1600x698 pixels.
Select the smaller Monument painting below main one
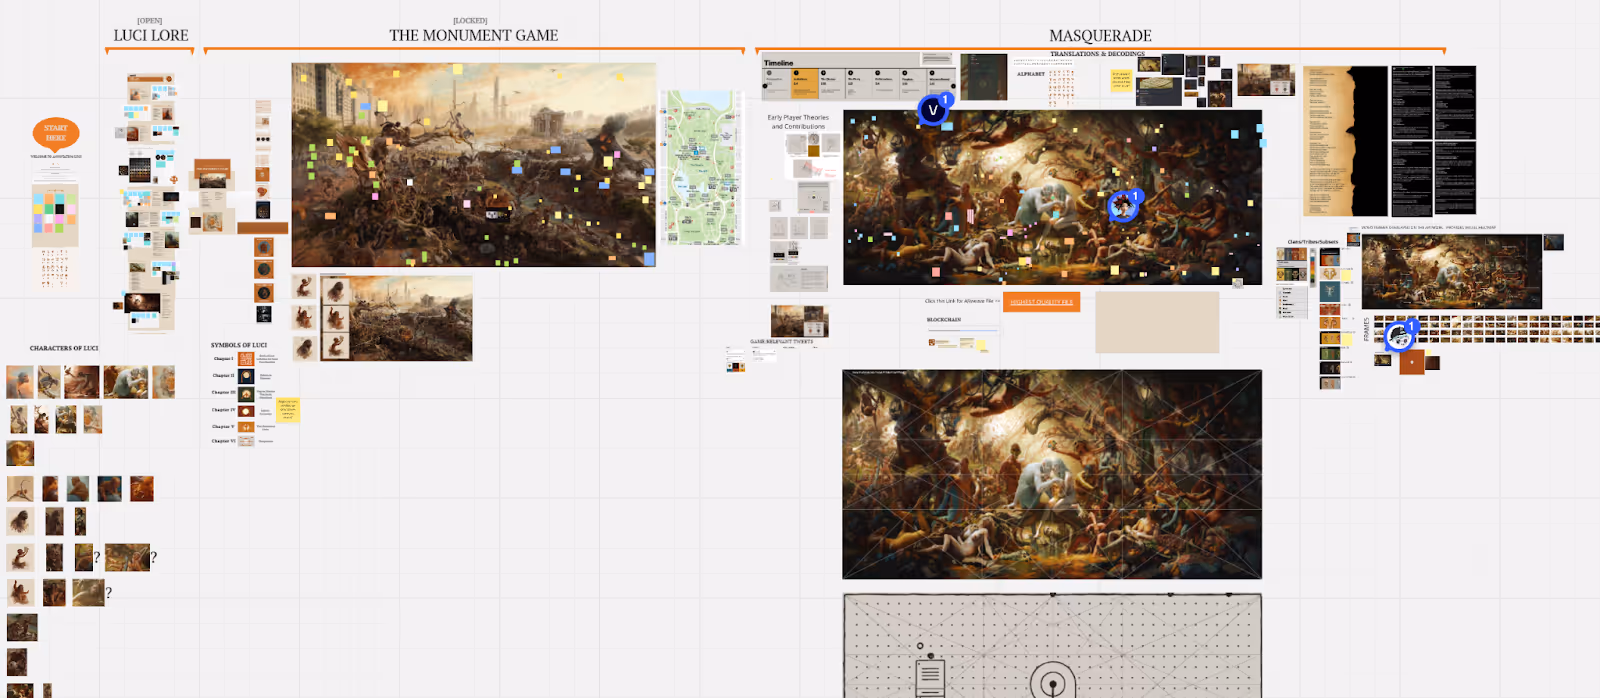396,318
